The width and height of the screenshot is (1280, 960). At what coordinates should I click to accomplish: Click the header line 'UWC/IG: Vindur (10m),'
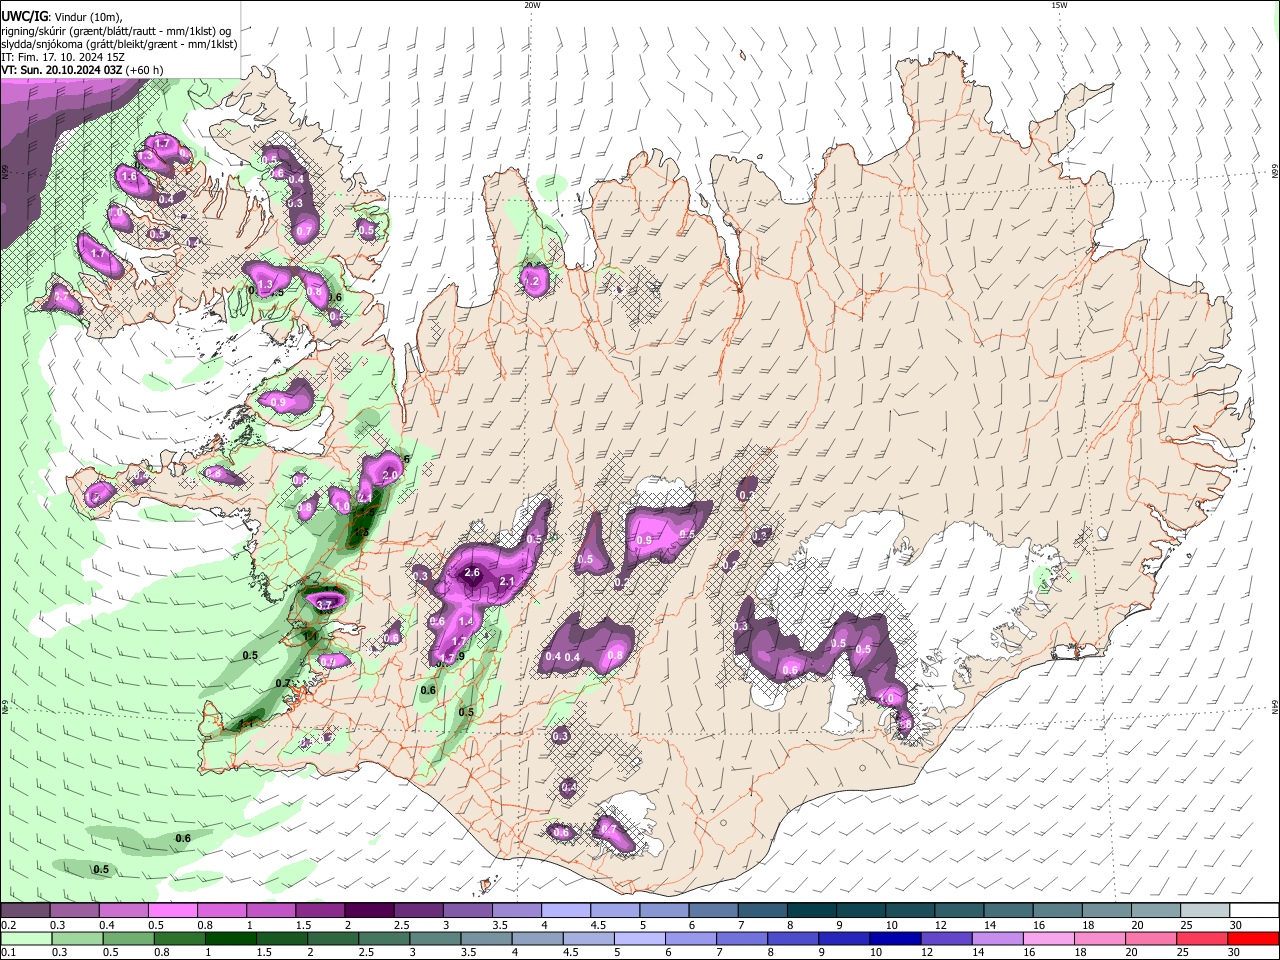click(x=61, y=16)
